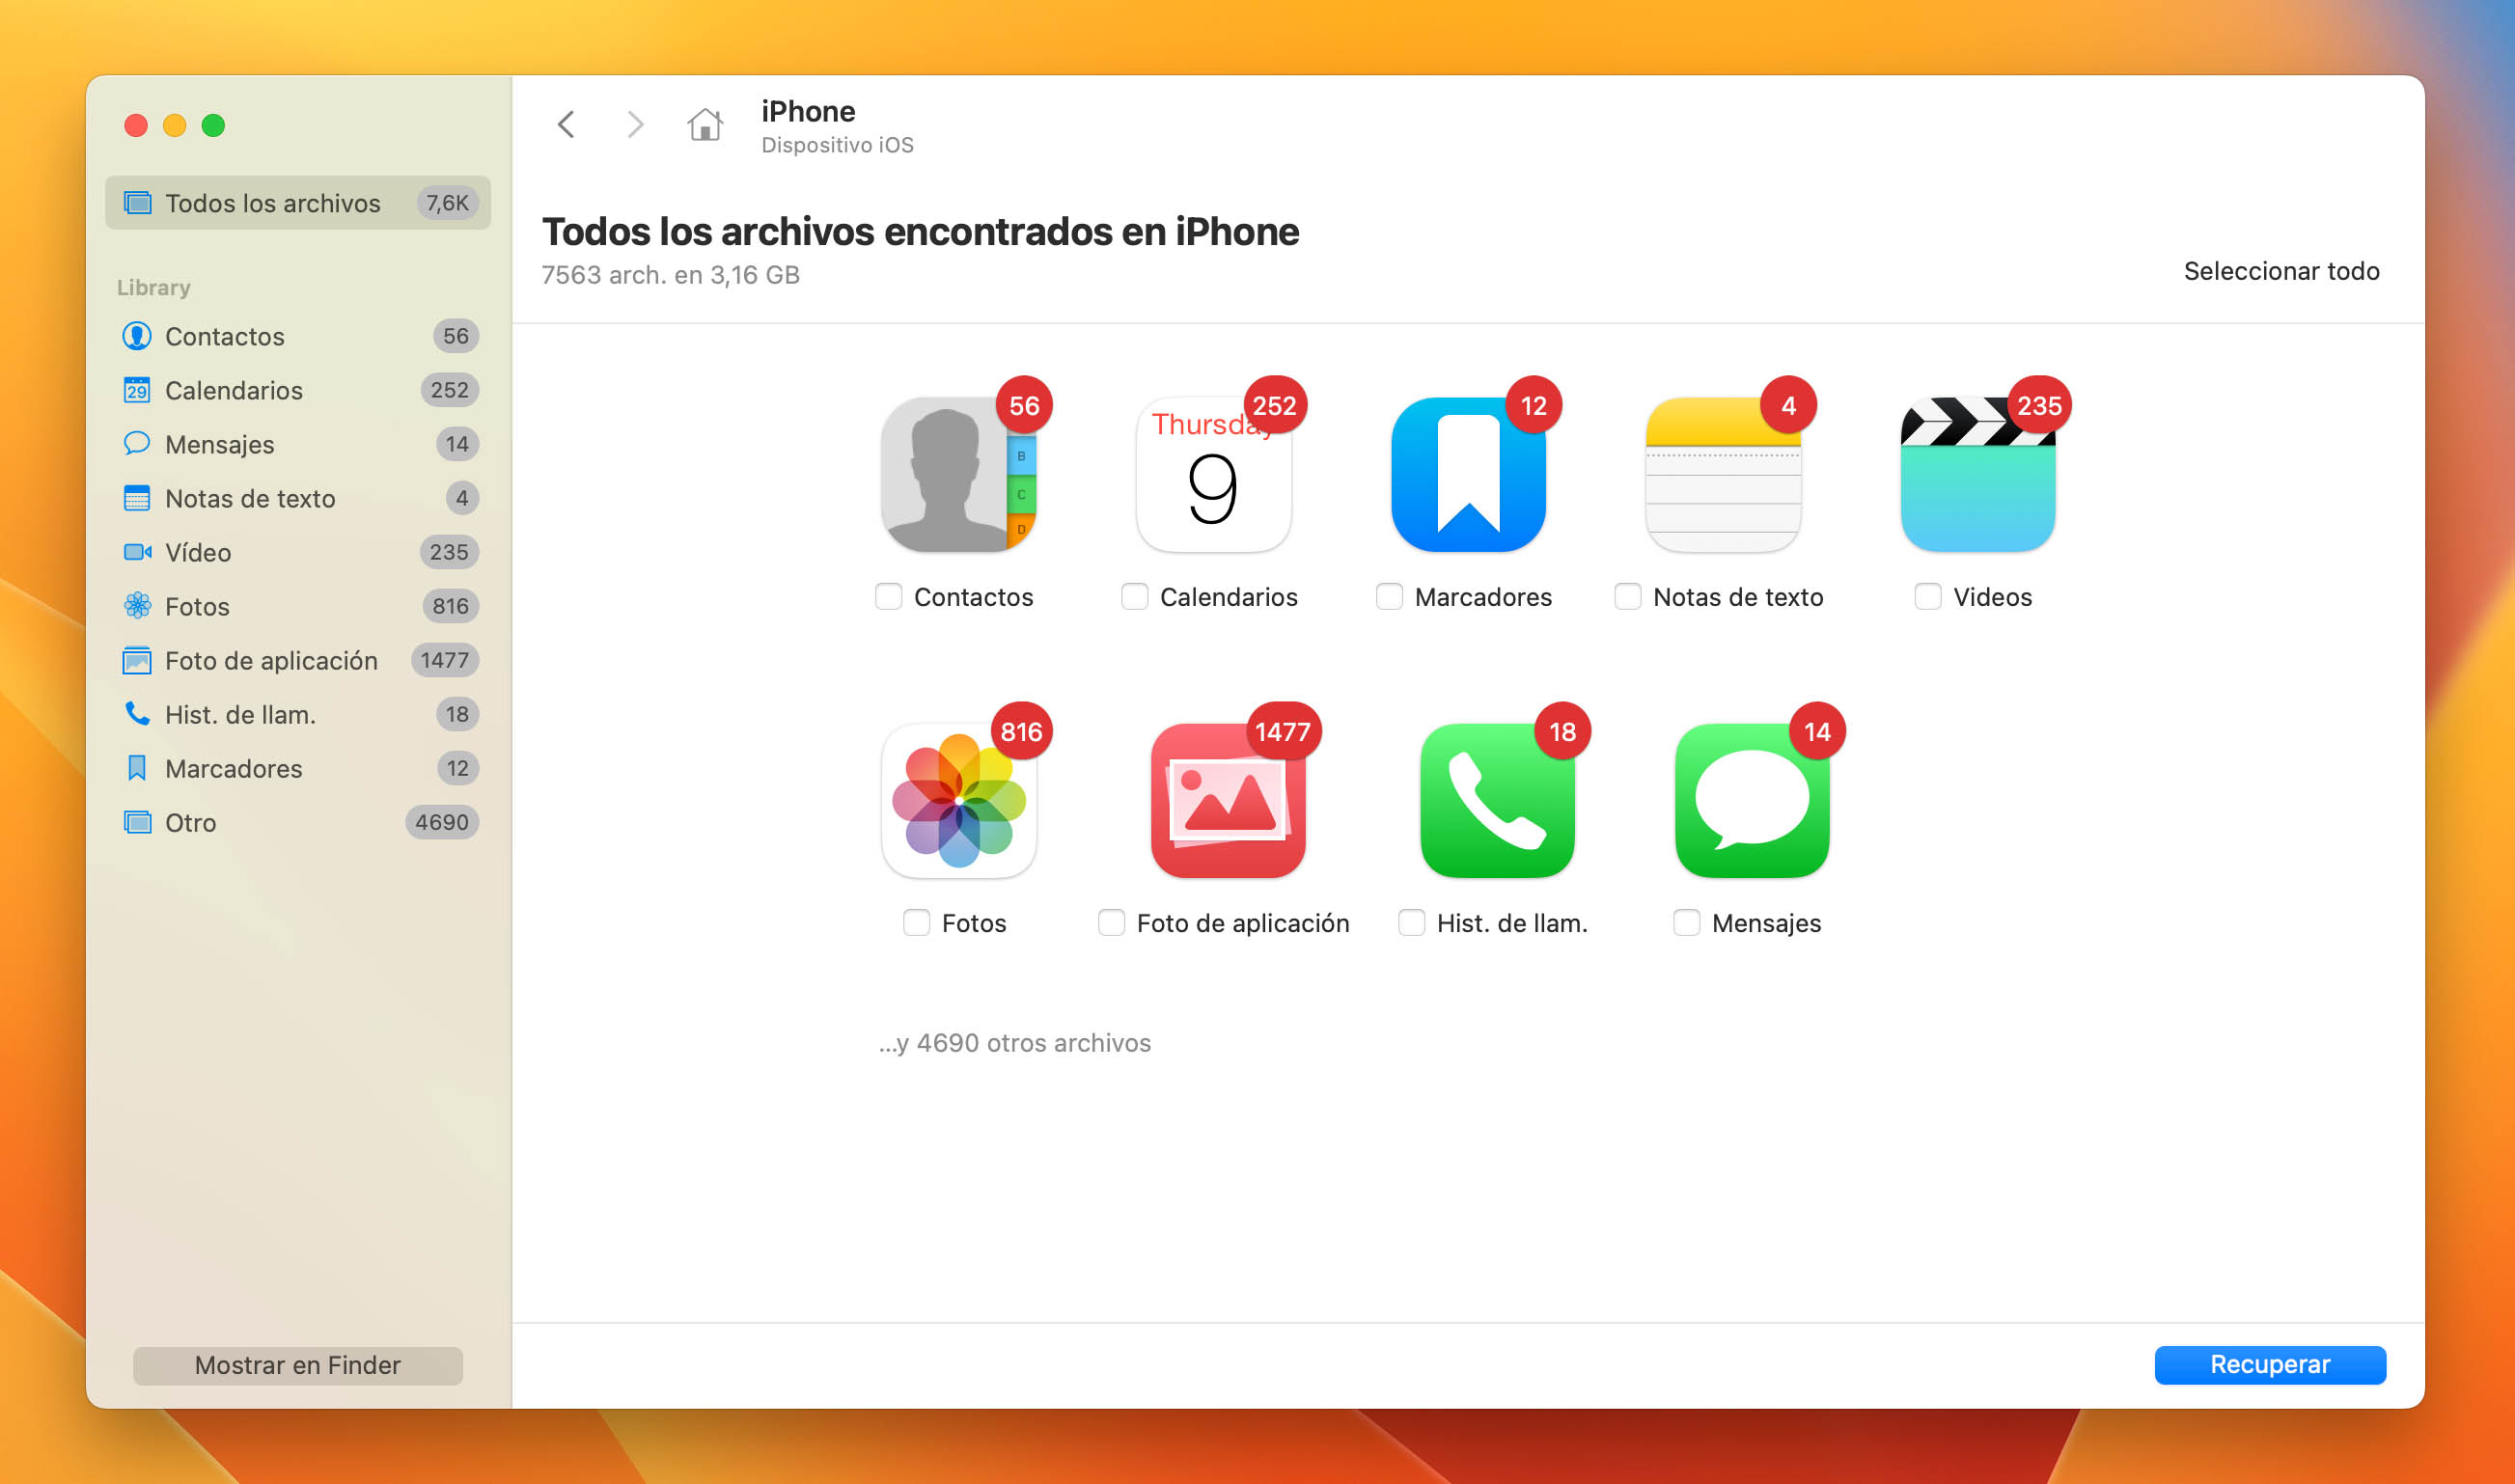Click Otro sidebar icon

(137, 822)
